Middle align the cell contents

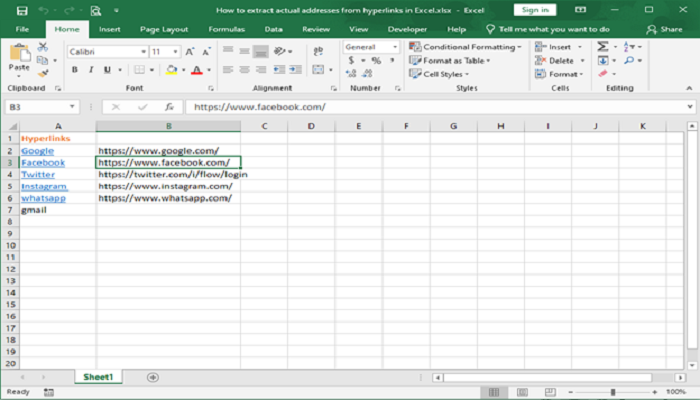244,51
